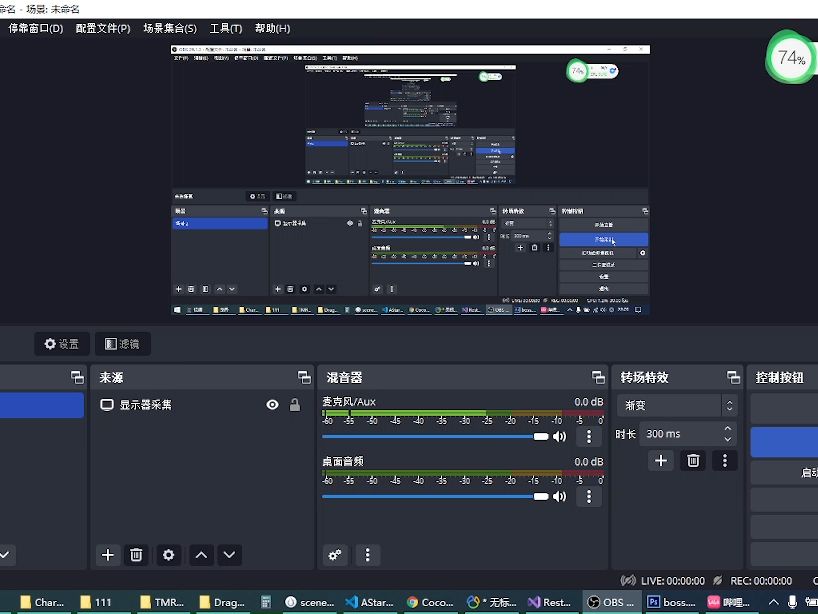Undock the scenes panel via its float icon
Viewport: 818px width, 614px height.
(x=77, y=377)
